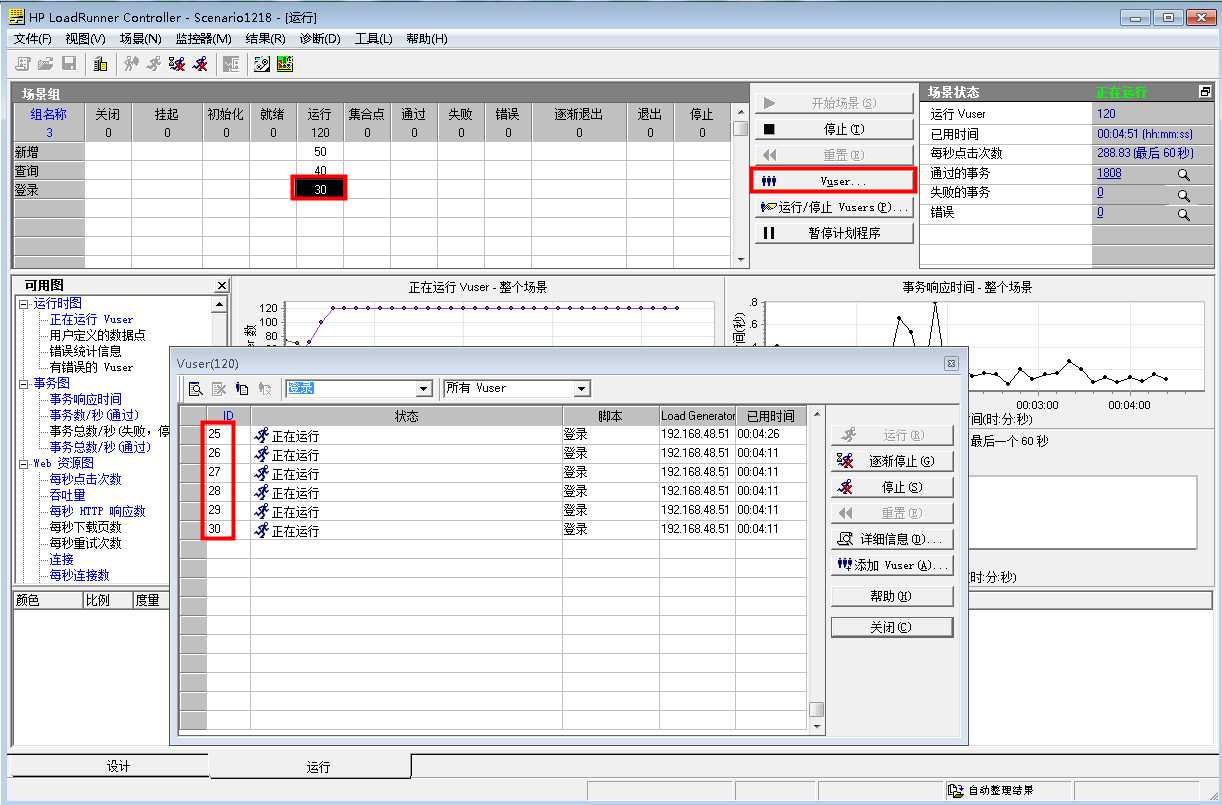Click the 运行/停止 Vusers(P)... button
1222x805 pixels.
[x=834, y=207]
